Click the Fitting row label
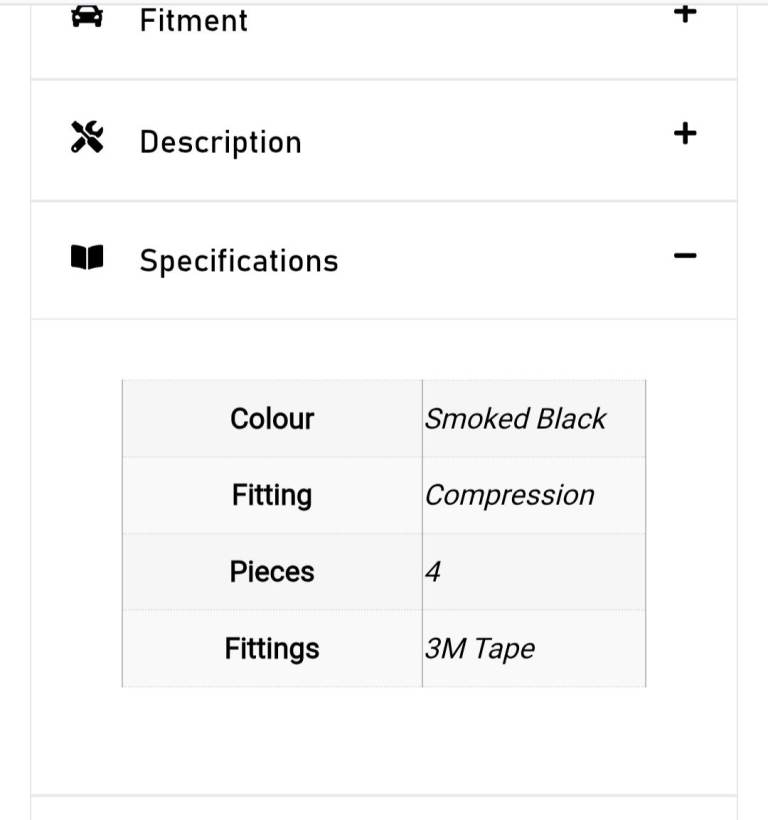Screen dimensions: 768x820 272,495
